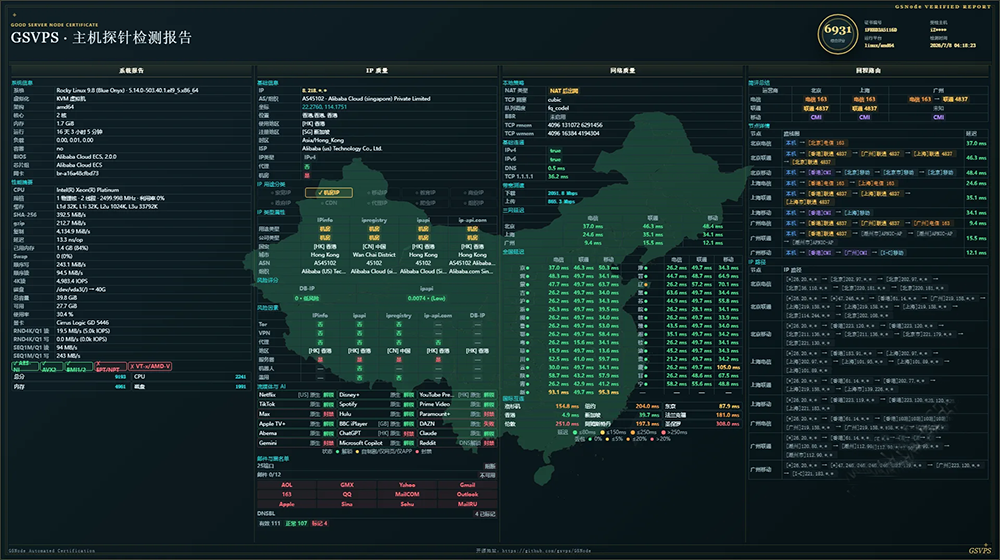
Task: Click the Disney+ streaming unlock row
Action: pyautogui.click(x=376, y=395)
